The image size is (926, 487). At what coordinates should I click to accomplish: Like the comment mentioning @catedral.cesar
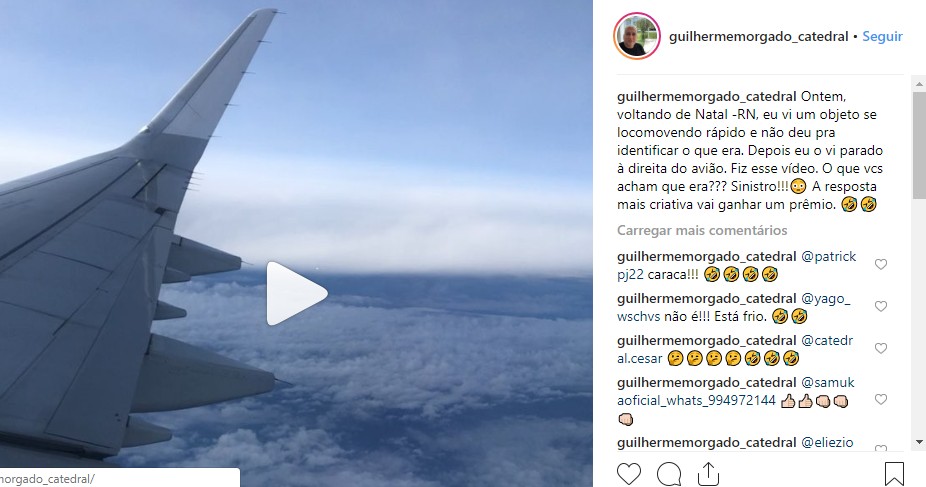coord(881,348)
